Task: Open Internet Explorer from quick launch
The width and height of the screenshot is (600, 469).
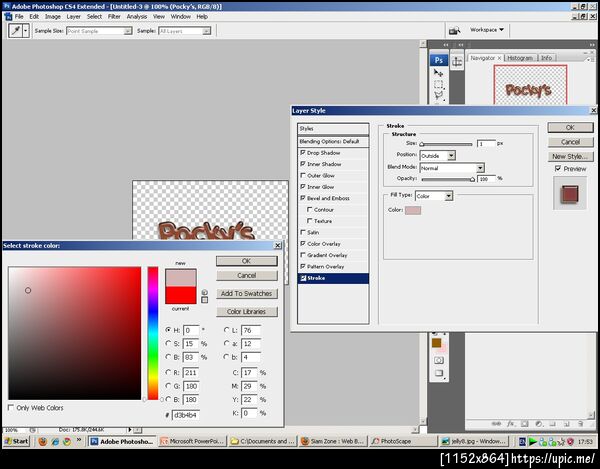Action: (x=55, y=441)
